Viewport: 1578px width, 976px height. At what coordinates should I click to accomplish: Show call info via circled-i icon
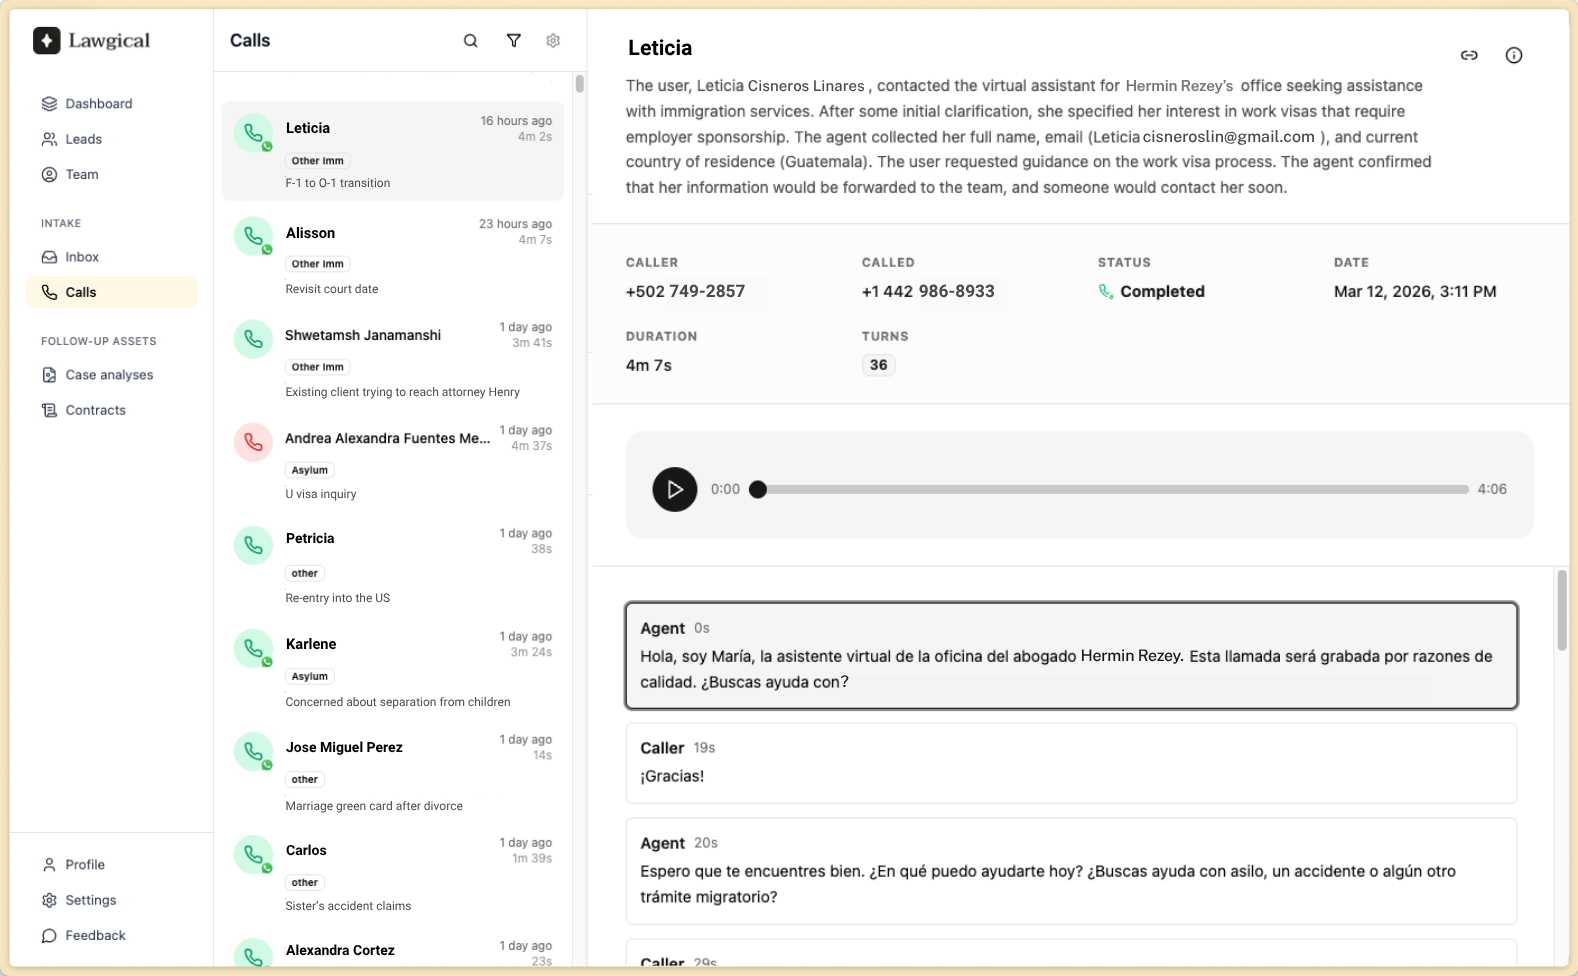click(x=1513, y=55)
